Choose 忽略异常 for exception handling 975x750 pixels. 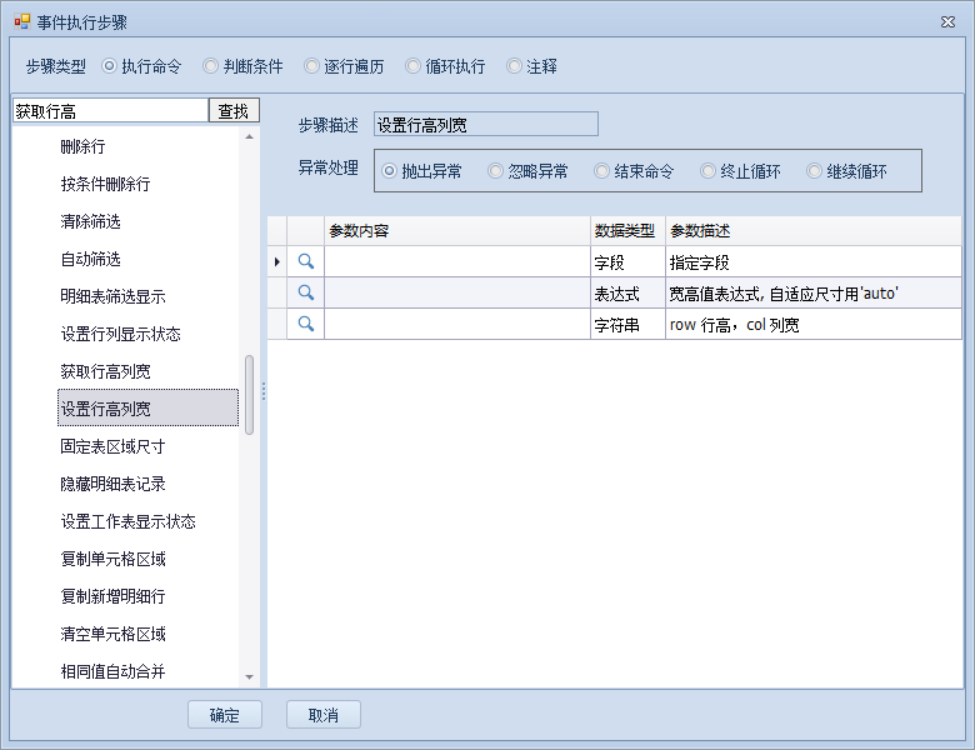click(495, 171)
